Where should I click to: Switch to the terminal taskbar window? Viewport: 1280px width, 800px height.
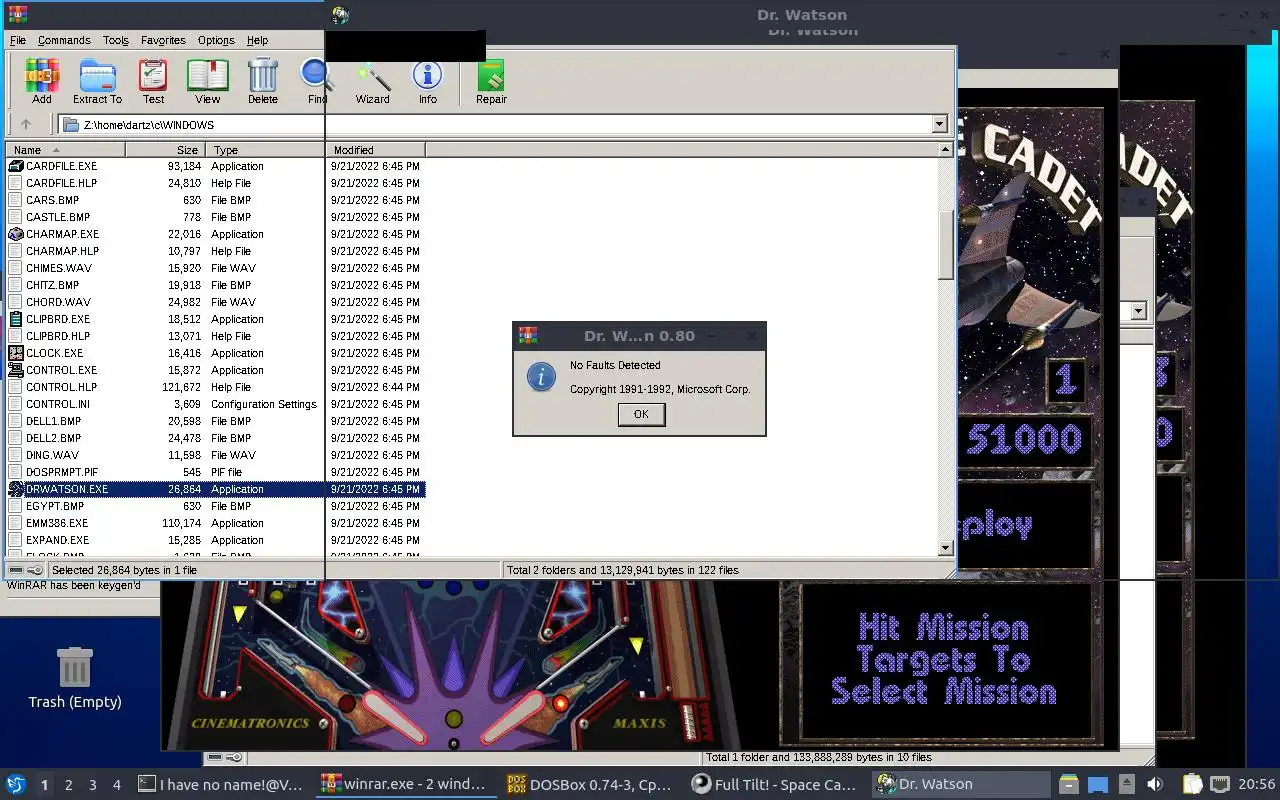(x=220, y=785)
